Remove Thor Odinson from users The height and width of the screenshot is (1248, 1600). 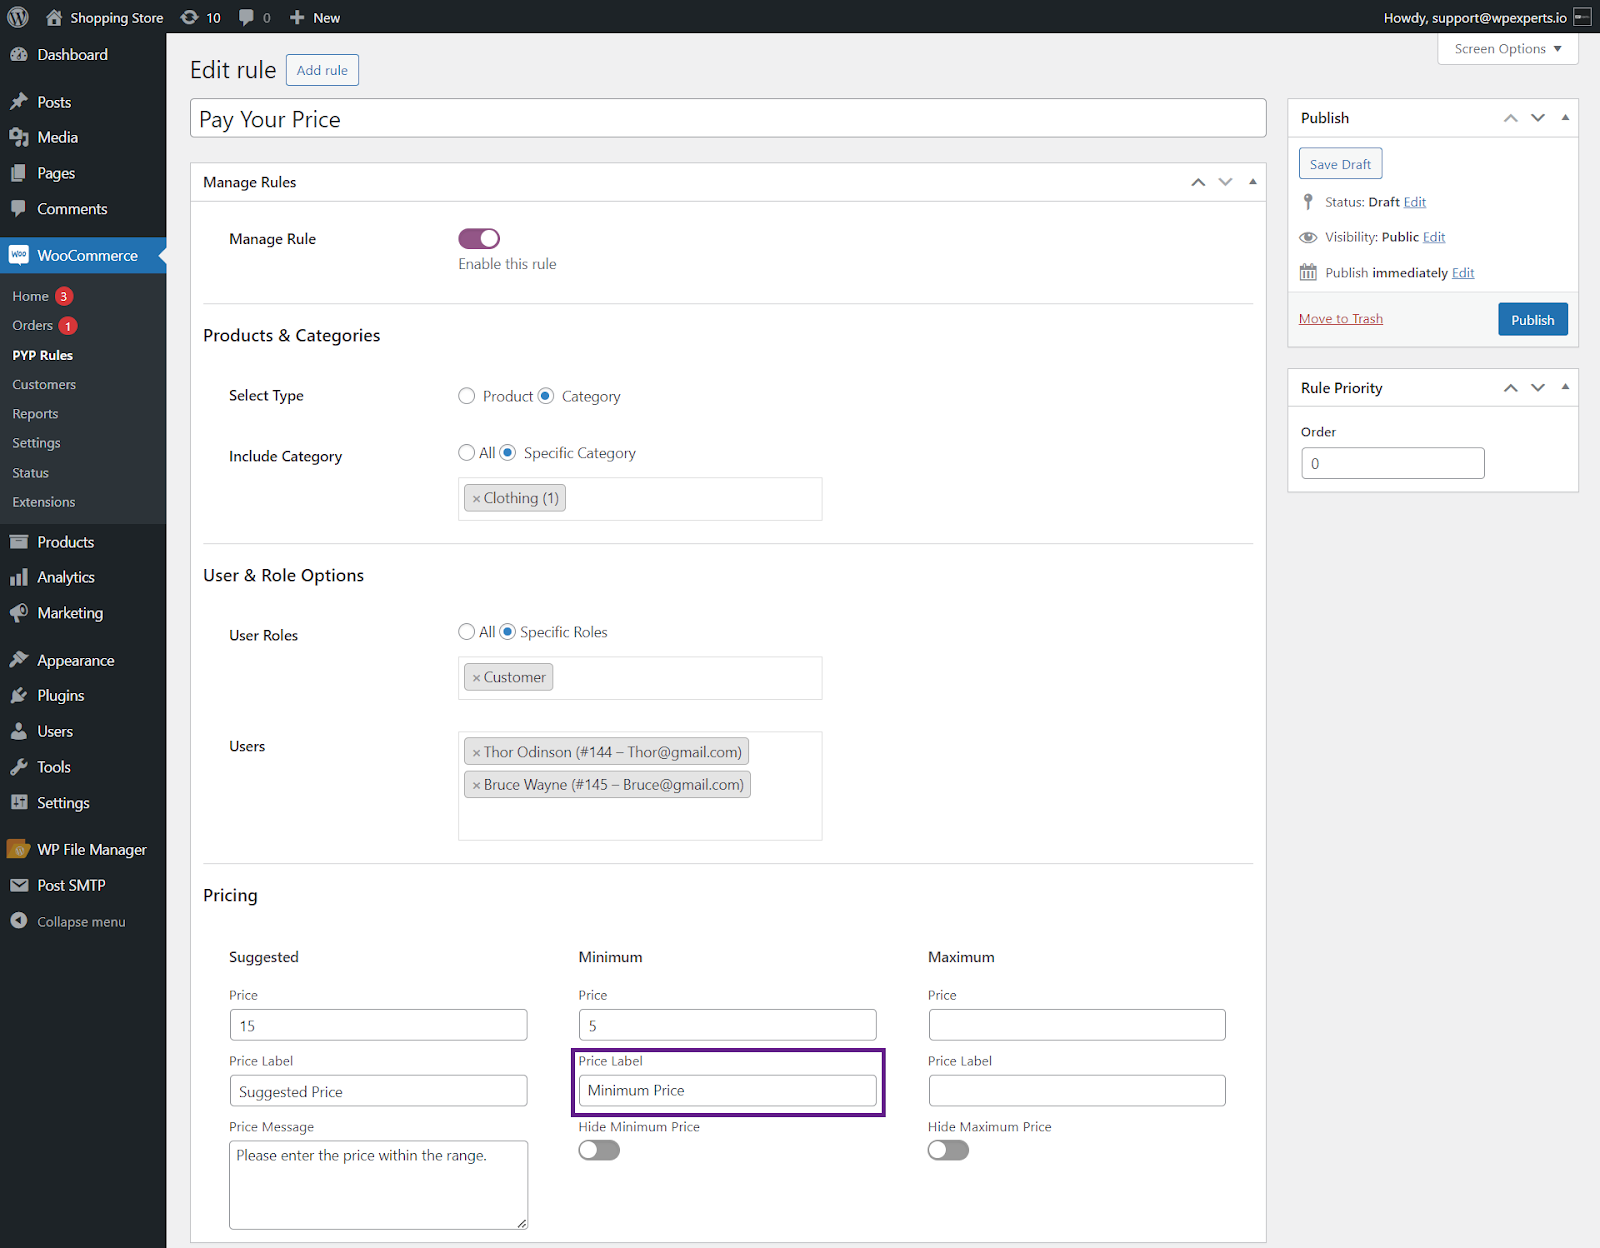477,752
